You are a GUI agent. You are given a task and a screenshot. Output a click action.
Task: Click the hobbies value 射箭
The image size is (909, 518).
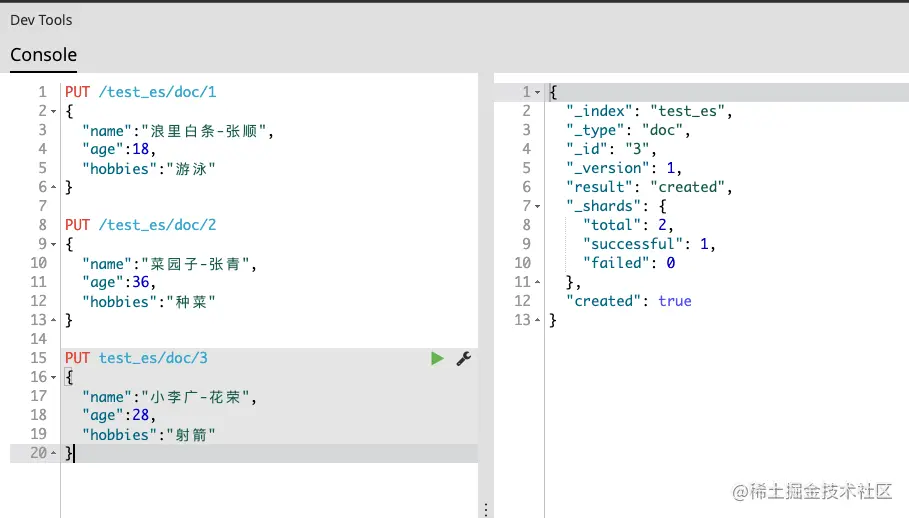(191, 435)
